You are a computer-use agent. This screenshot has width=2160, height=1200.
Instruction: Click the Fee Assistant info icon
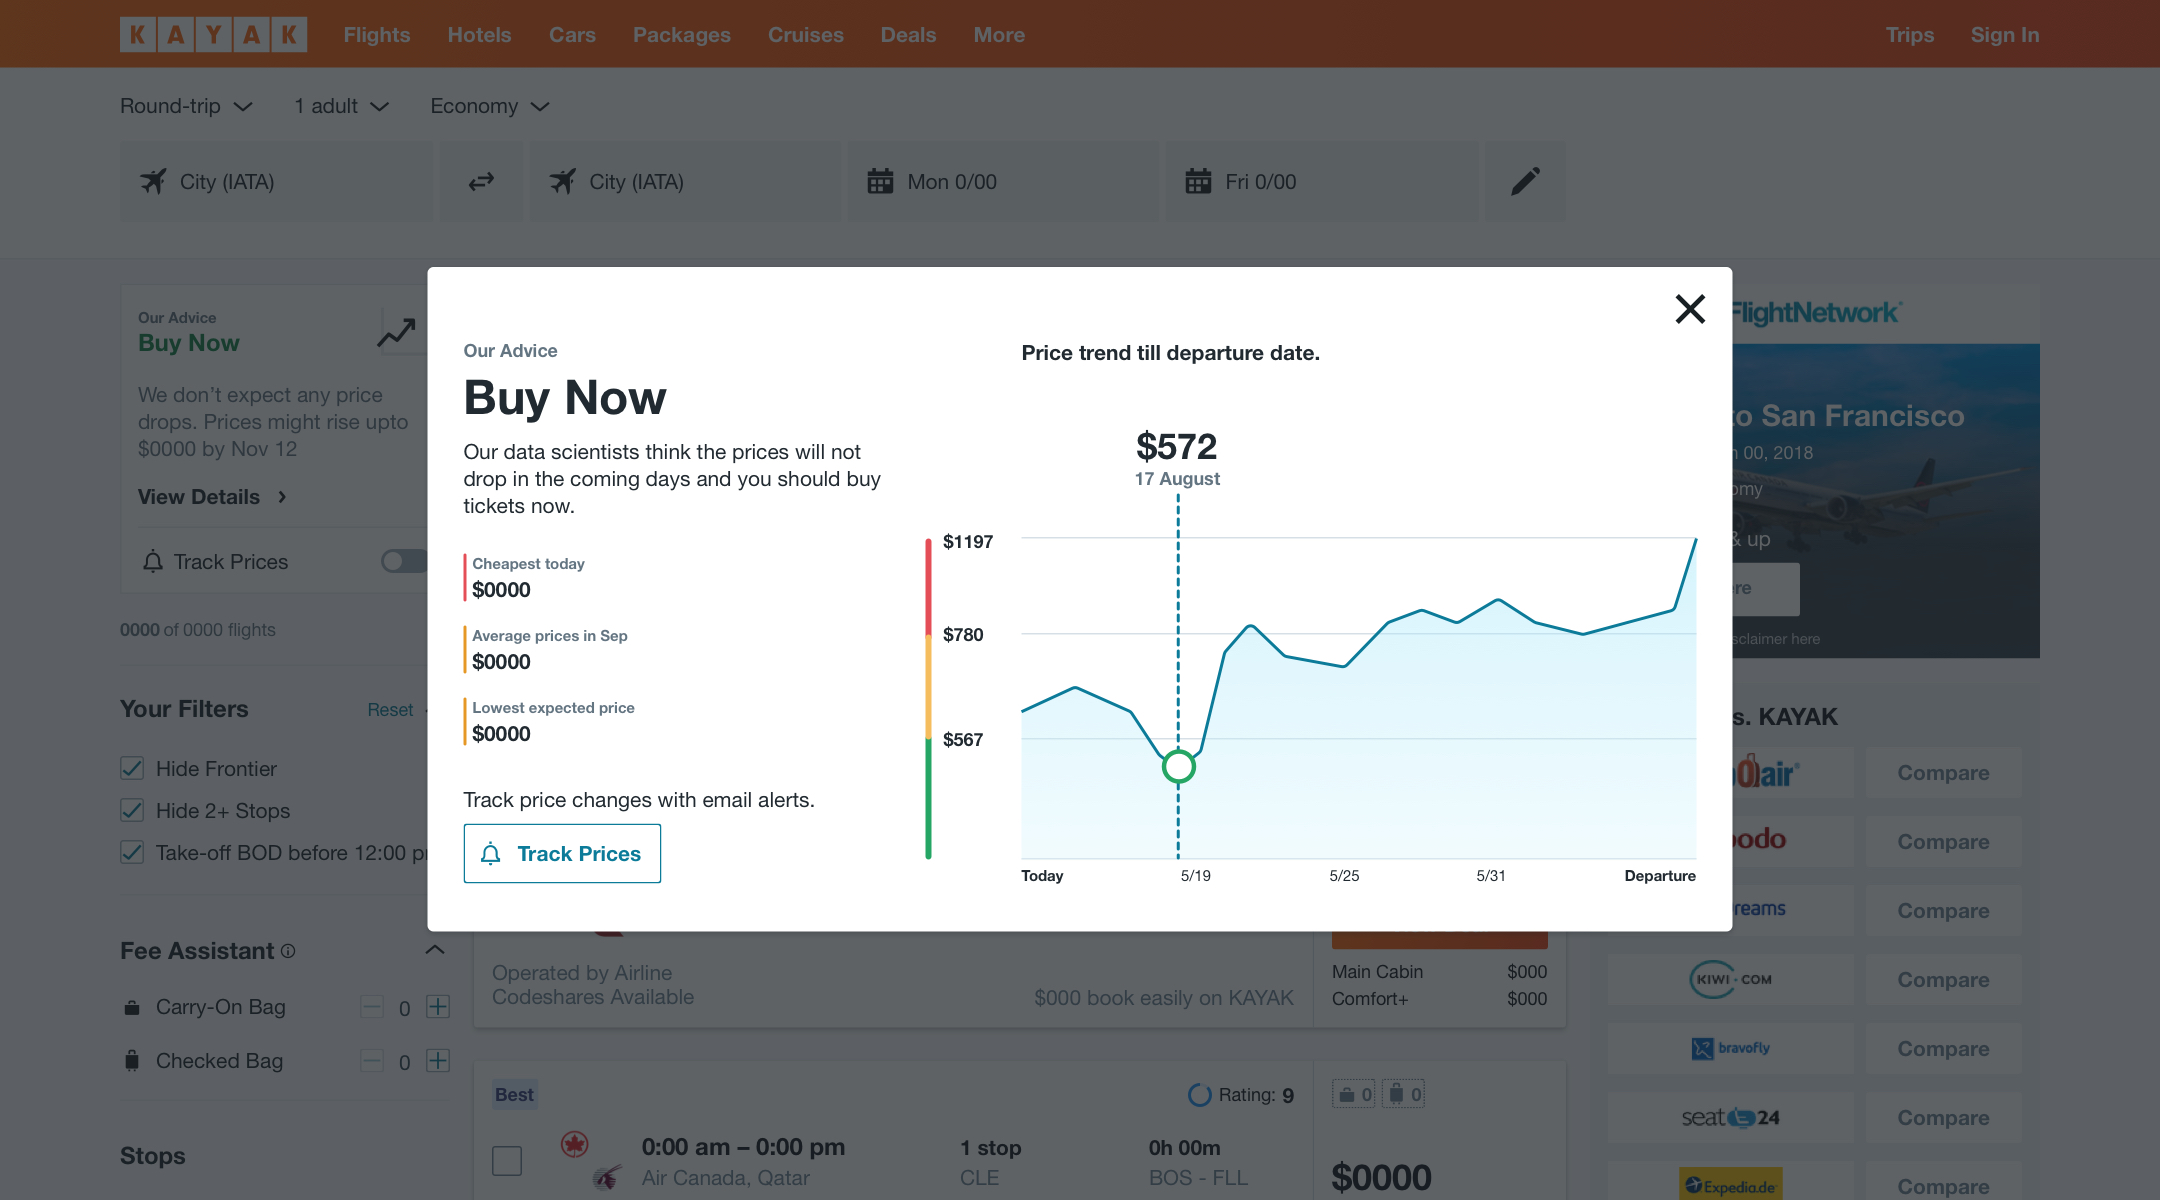[x=288, y=951]
